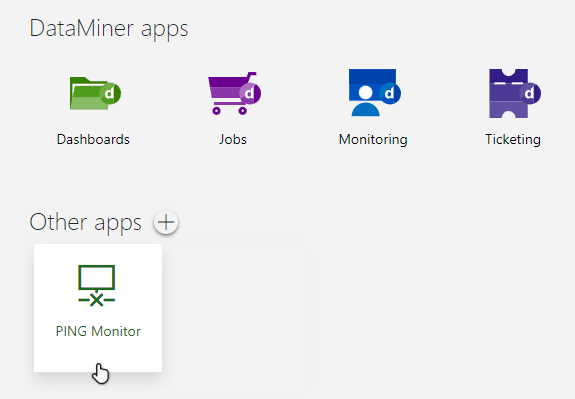Screen dimensions: 575x399
Task: Launch the Jobs shopping cart icon
Action: click(x=235, y=93)
